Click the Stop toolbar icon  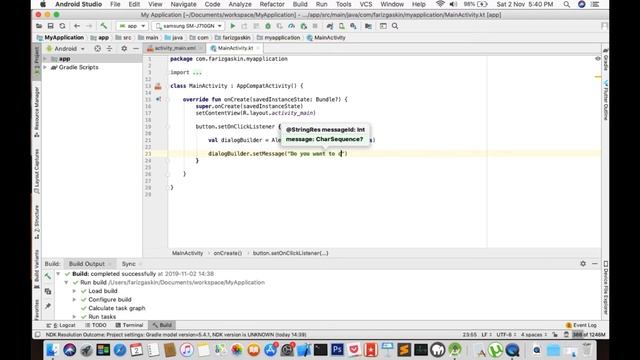point(315,26)
